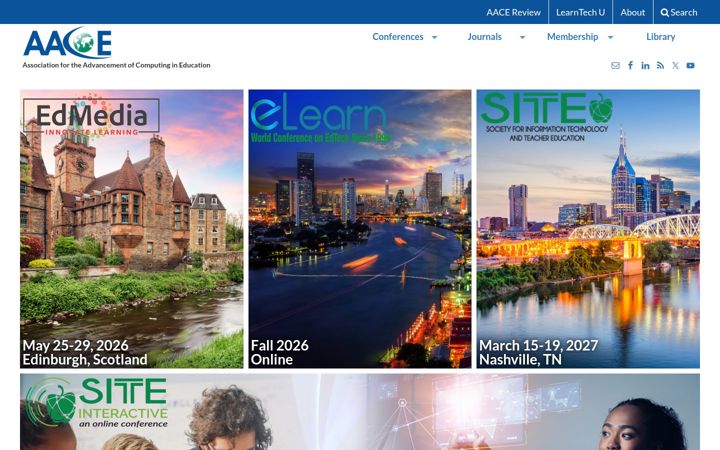This screenshot has width=720, height=450.
Task: Open the SITE Interactive online conference banner
Action: click(x=360, y=412)
